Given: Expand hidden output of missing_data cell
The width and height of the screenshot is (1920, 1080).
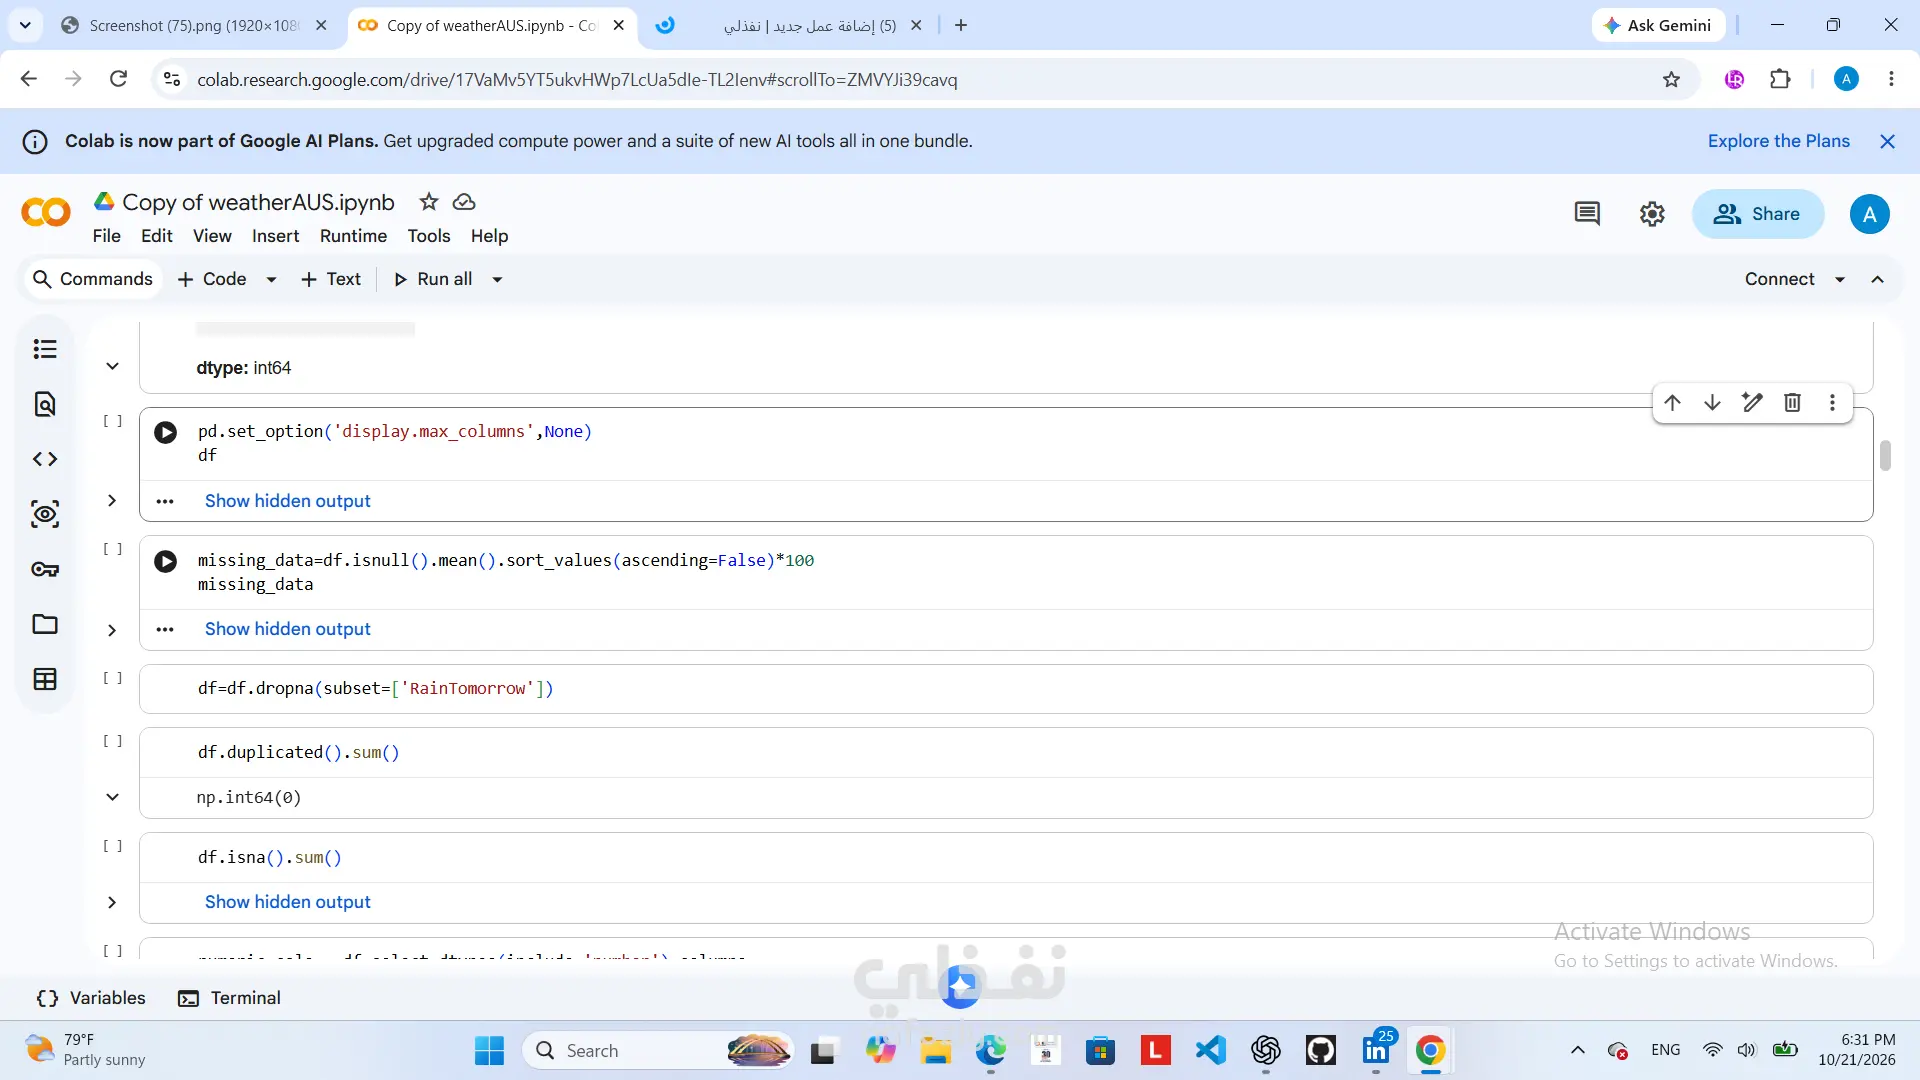Looking at the screenshot, I should (x=288, y=629).
